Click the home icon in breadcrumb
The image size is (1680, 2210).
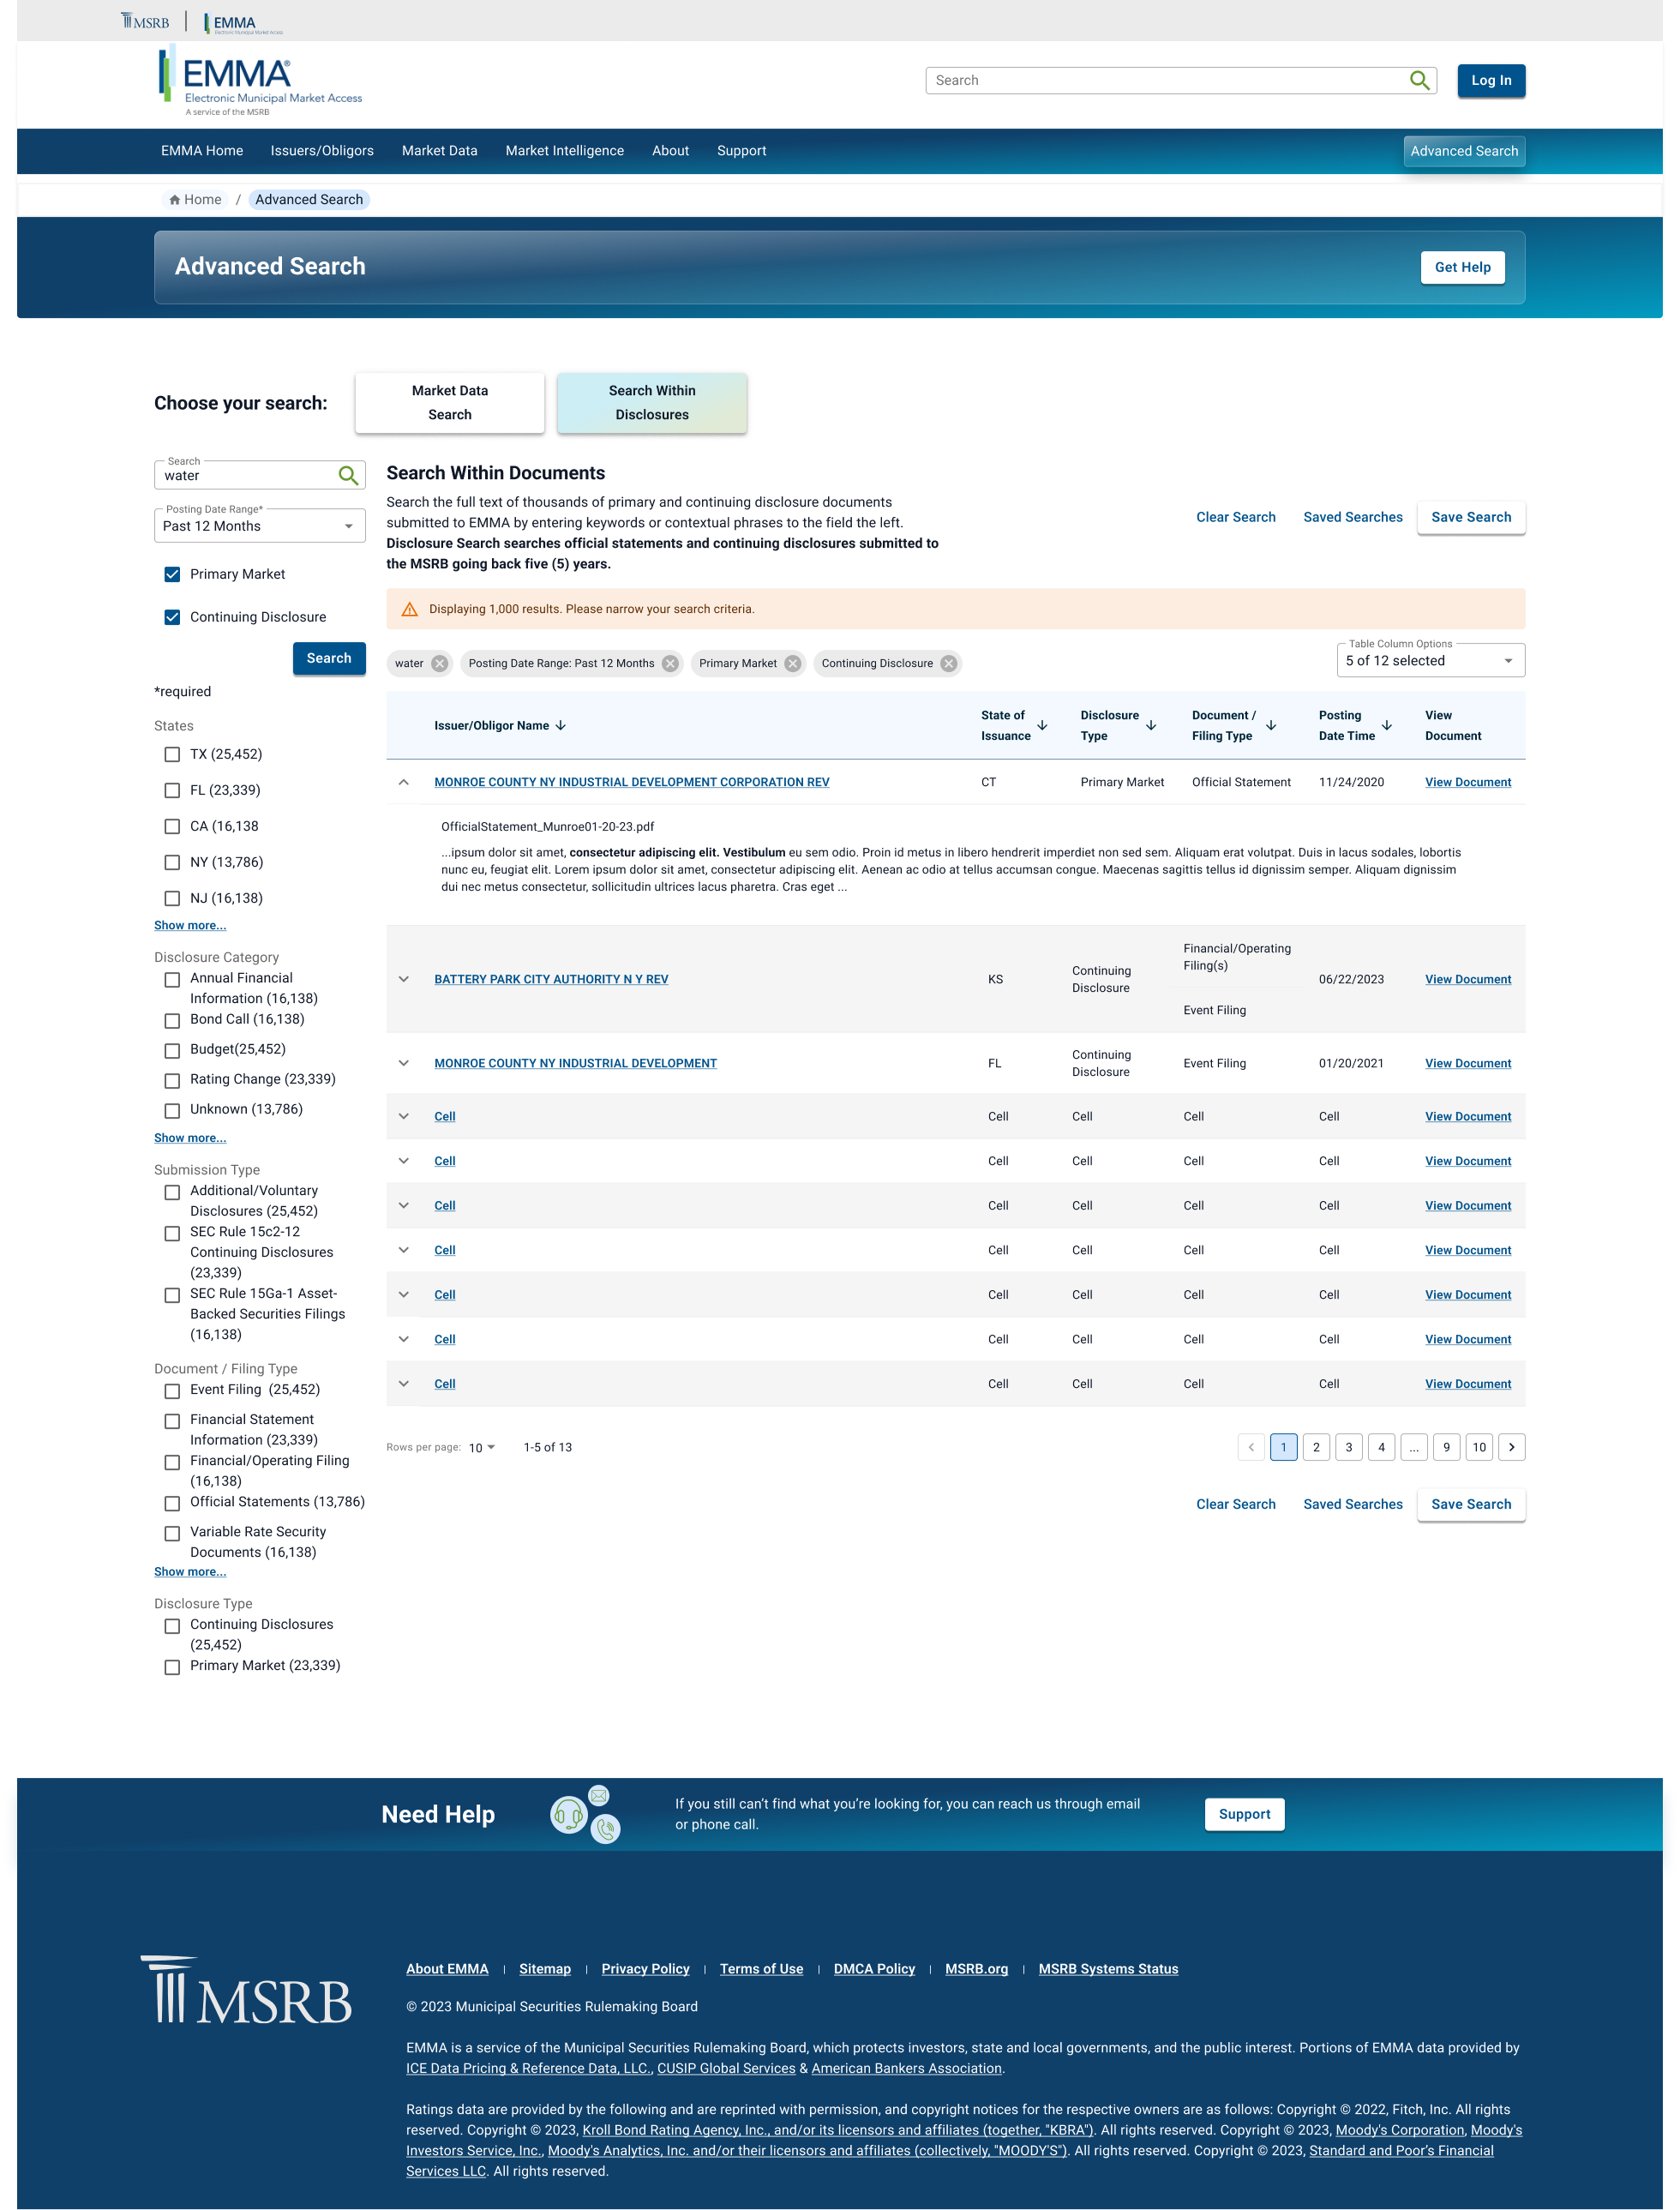pyautogui.click(x=175, y=200)
